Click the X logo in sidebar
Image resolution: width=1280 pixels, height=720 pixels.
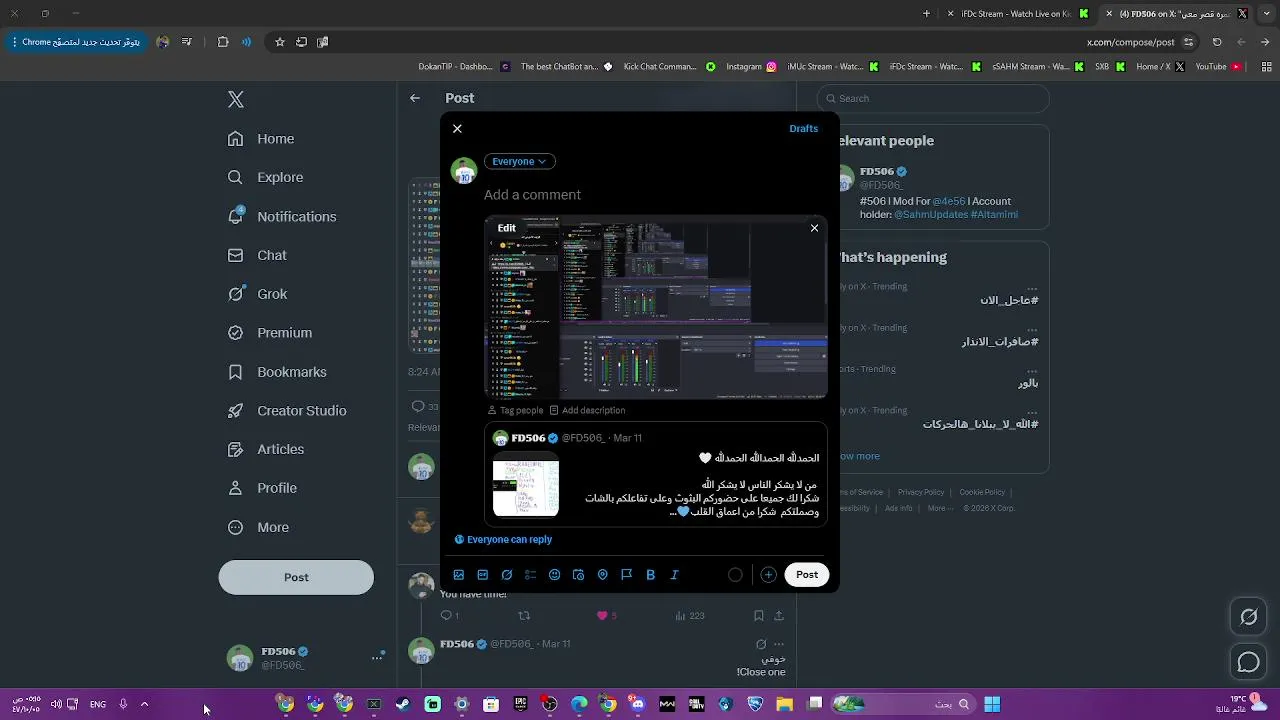236,99
